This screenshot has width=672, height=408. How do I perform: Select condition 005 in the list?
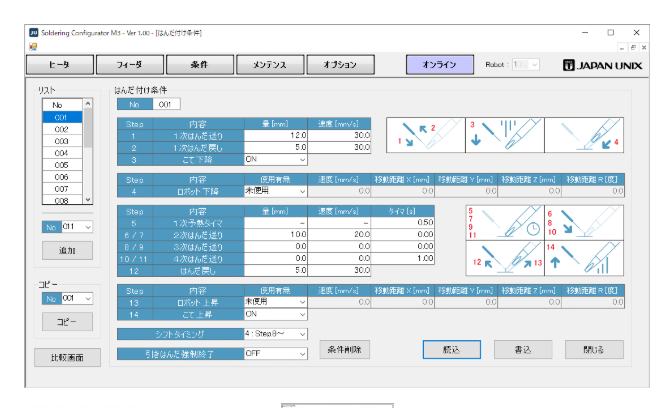62,165
